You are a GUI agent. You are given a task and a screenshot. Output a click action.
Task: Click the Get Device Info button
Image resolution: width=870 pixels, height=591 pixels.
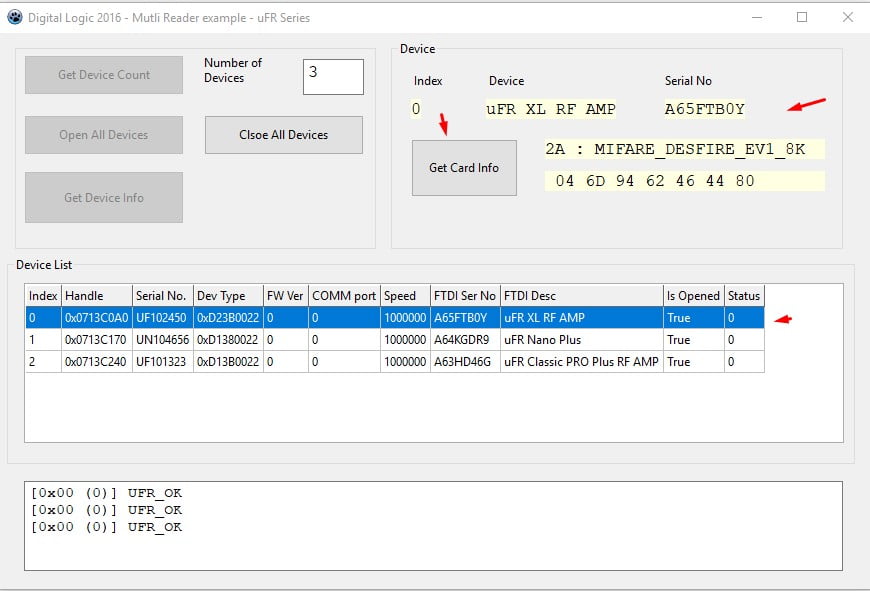(x=104, y=198)
